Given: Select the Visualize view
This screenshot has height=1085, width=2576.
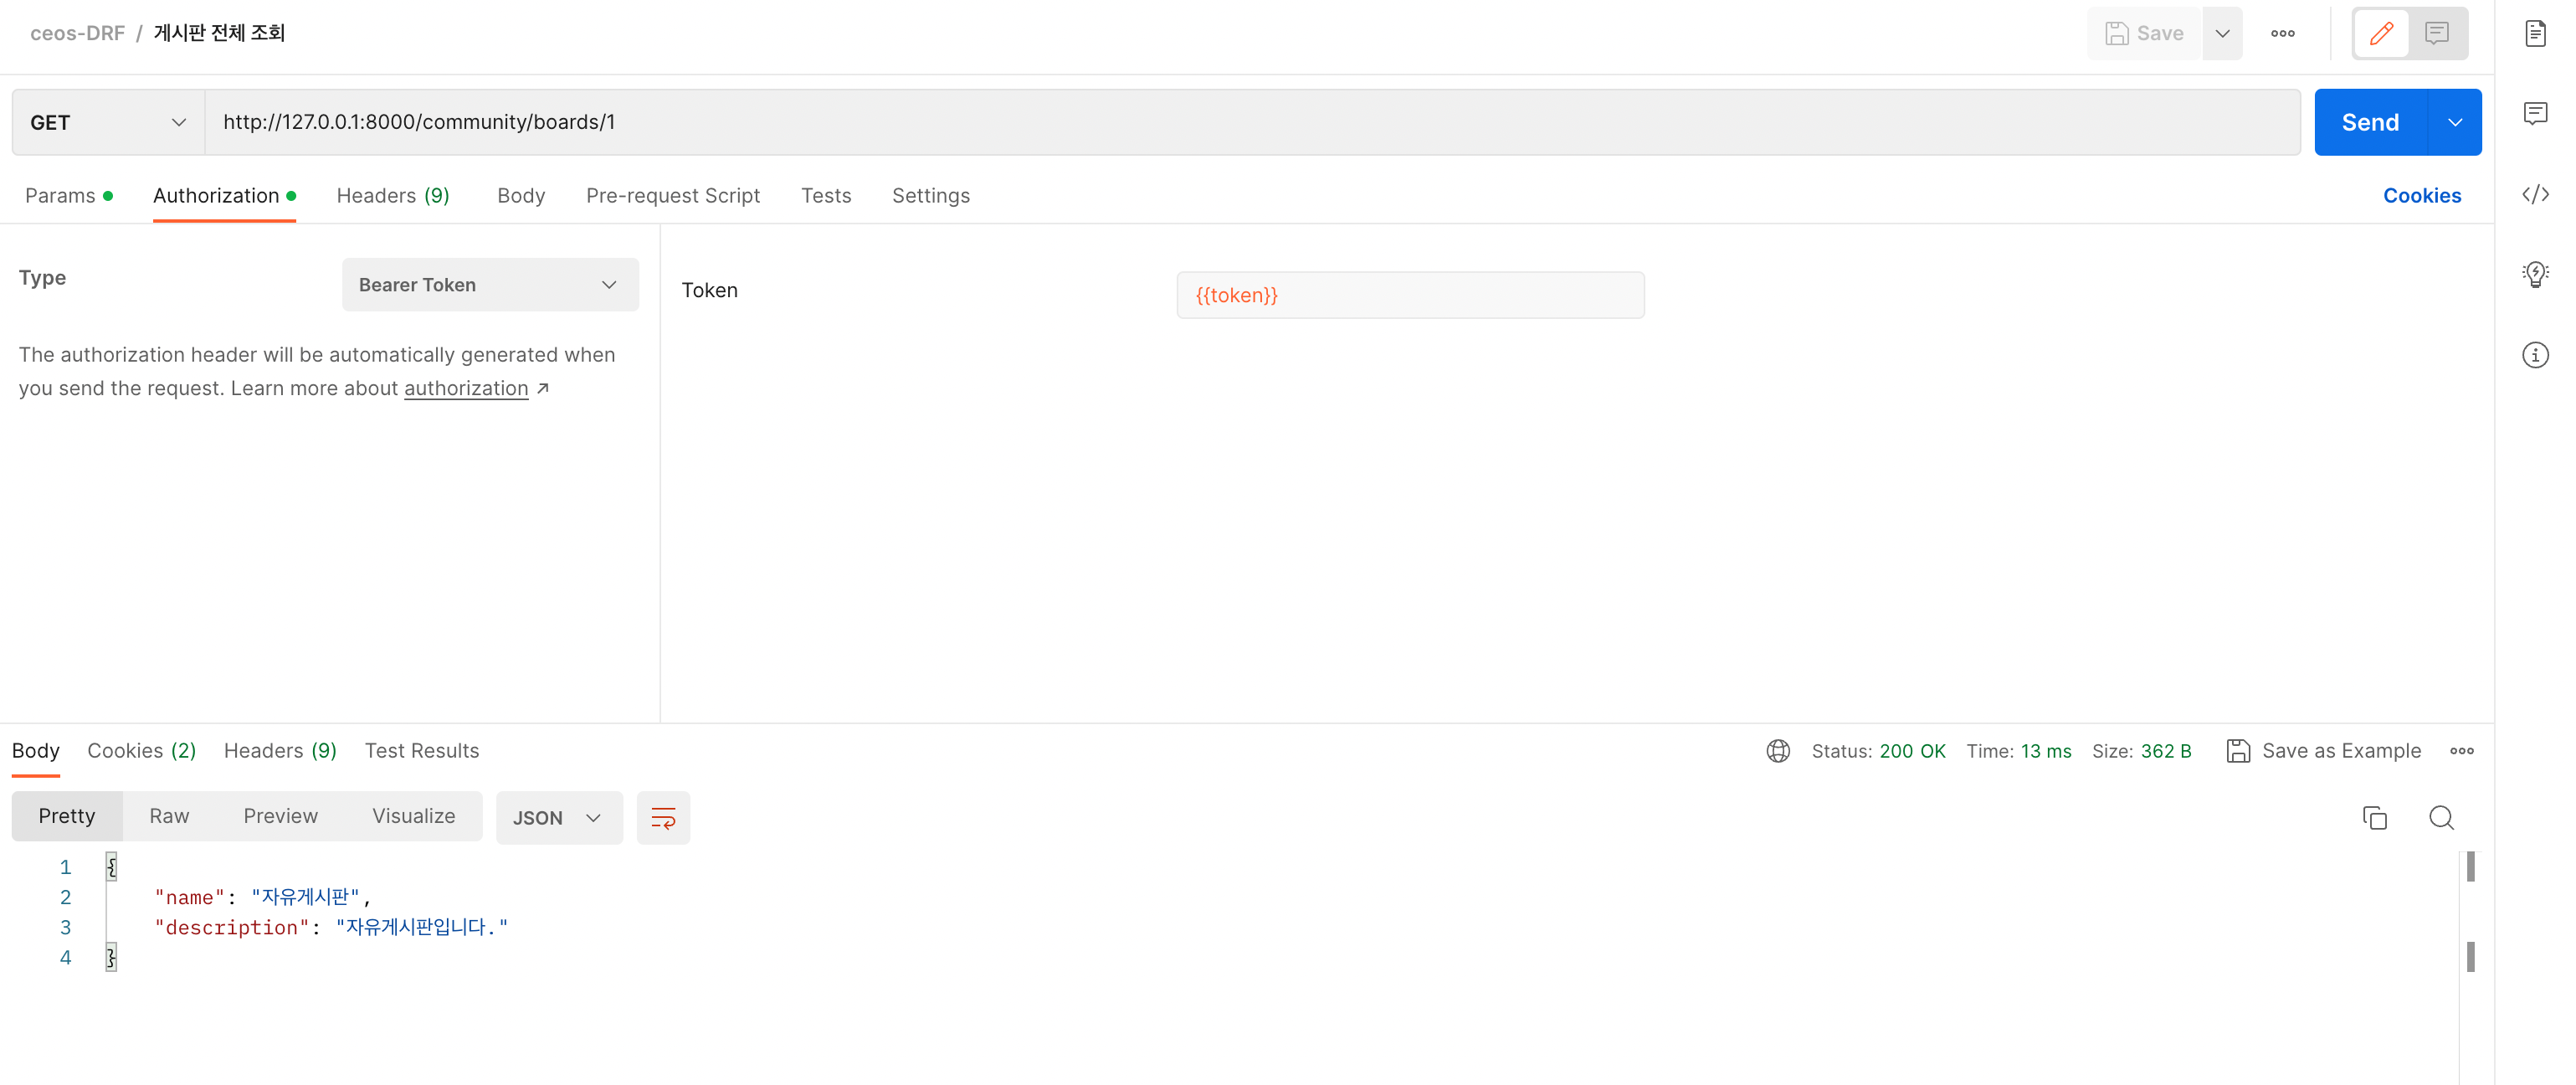Looking at the screenshot, I should coord(414,816).
